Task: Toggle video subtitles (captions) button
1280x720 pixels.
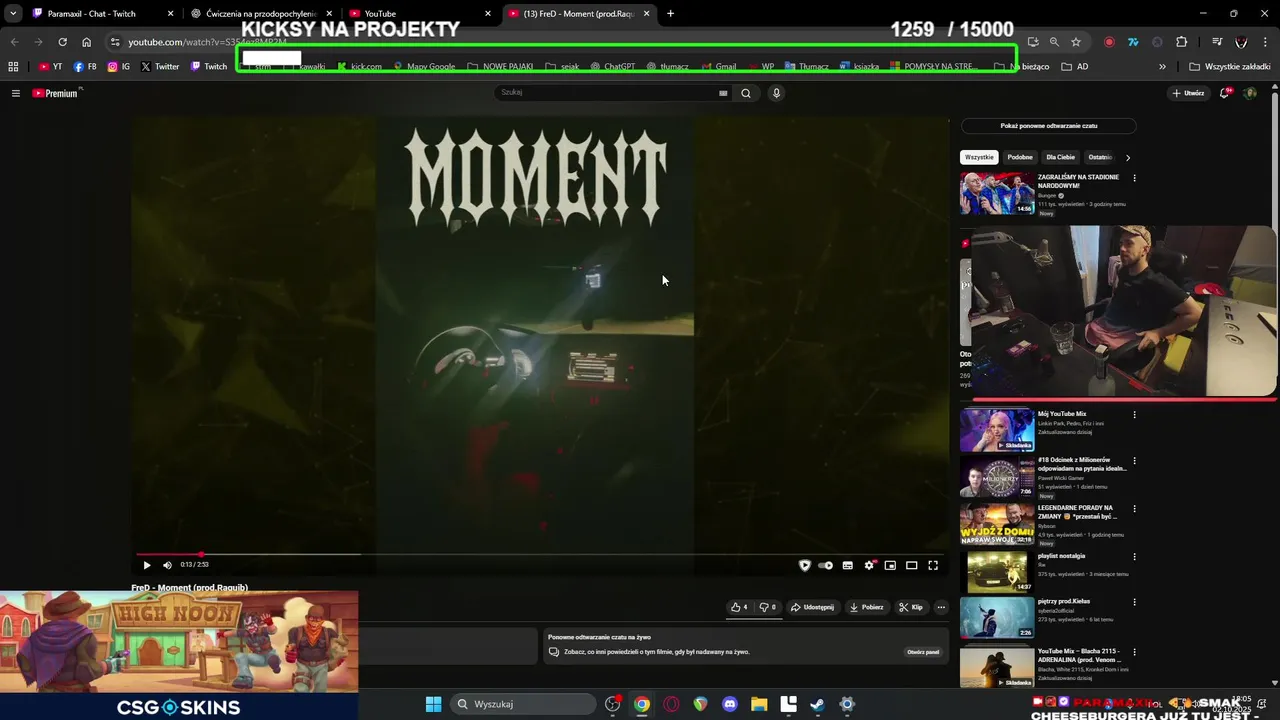Action: click(847, 565)
